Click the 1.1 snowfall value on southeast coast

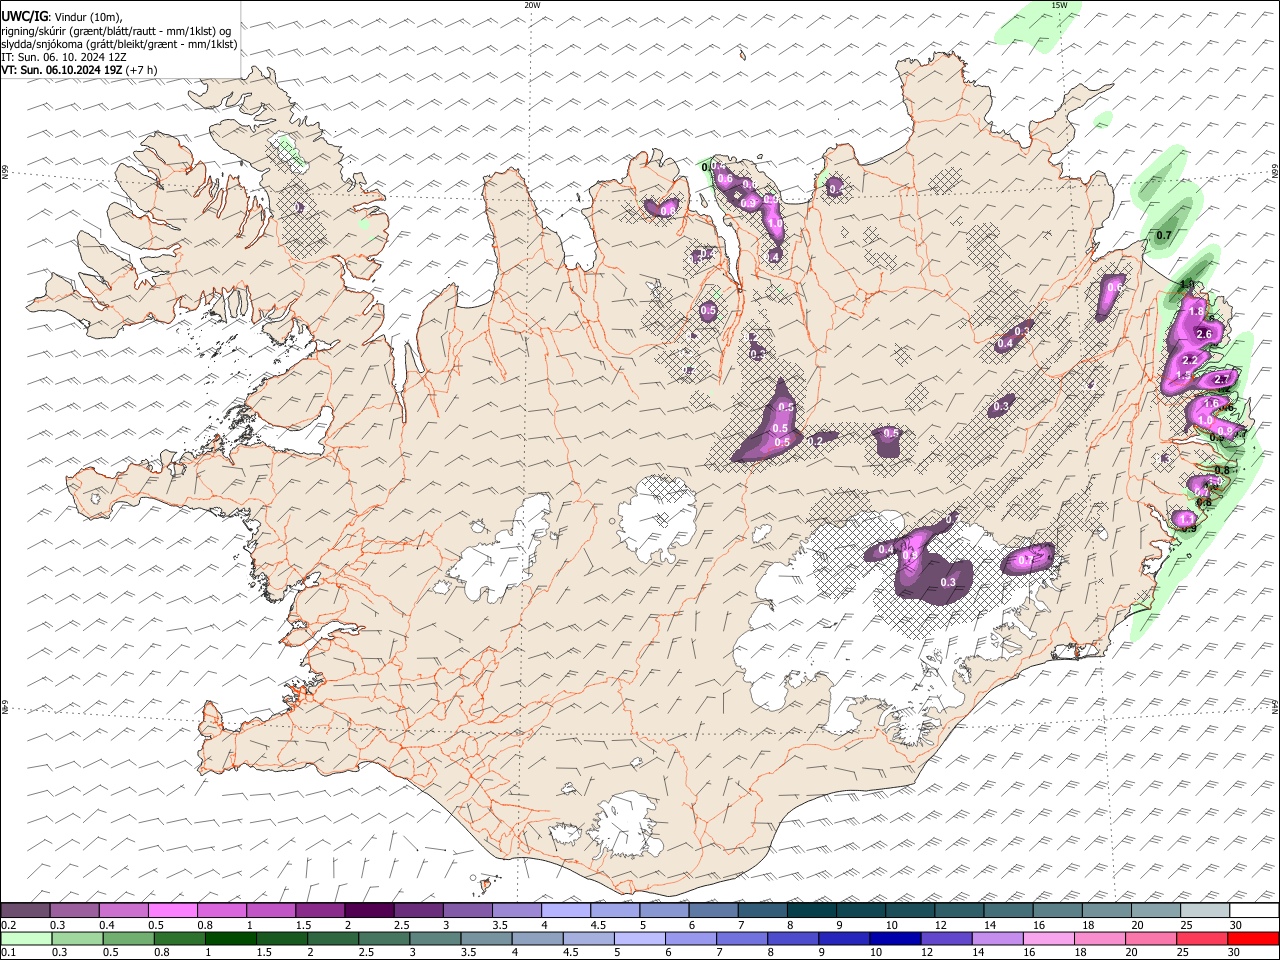tap(1186, 519)
